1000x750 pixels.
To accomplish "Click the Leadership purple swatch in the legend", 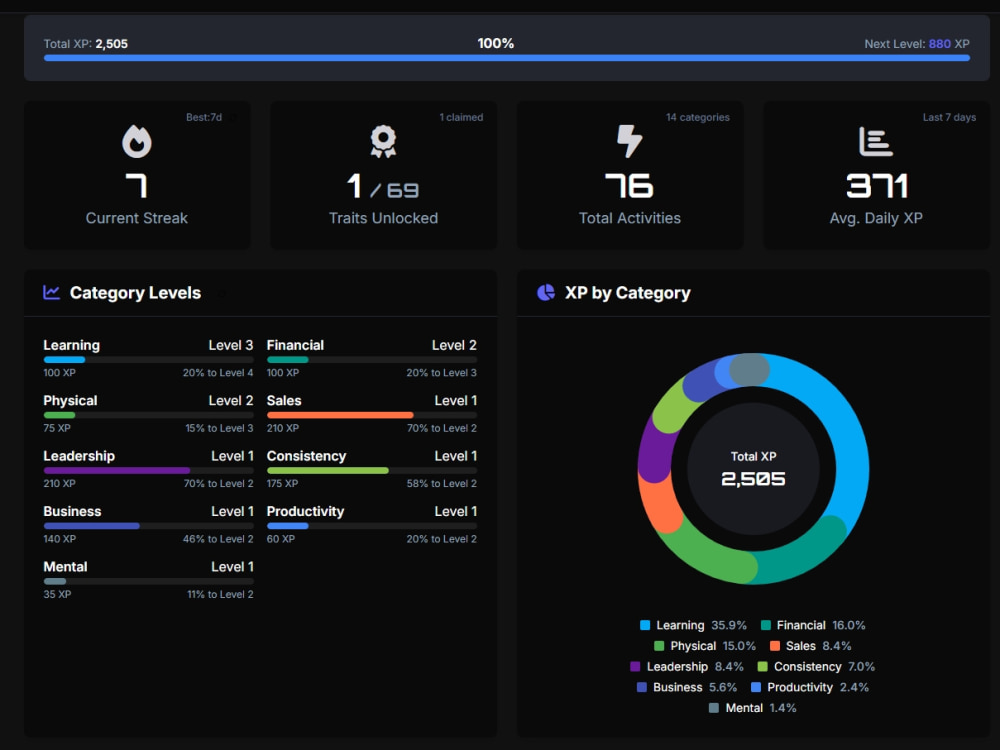I will (x=635, y=666).
